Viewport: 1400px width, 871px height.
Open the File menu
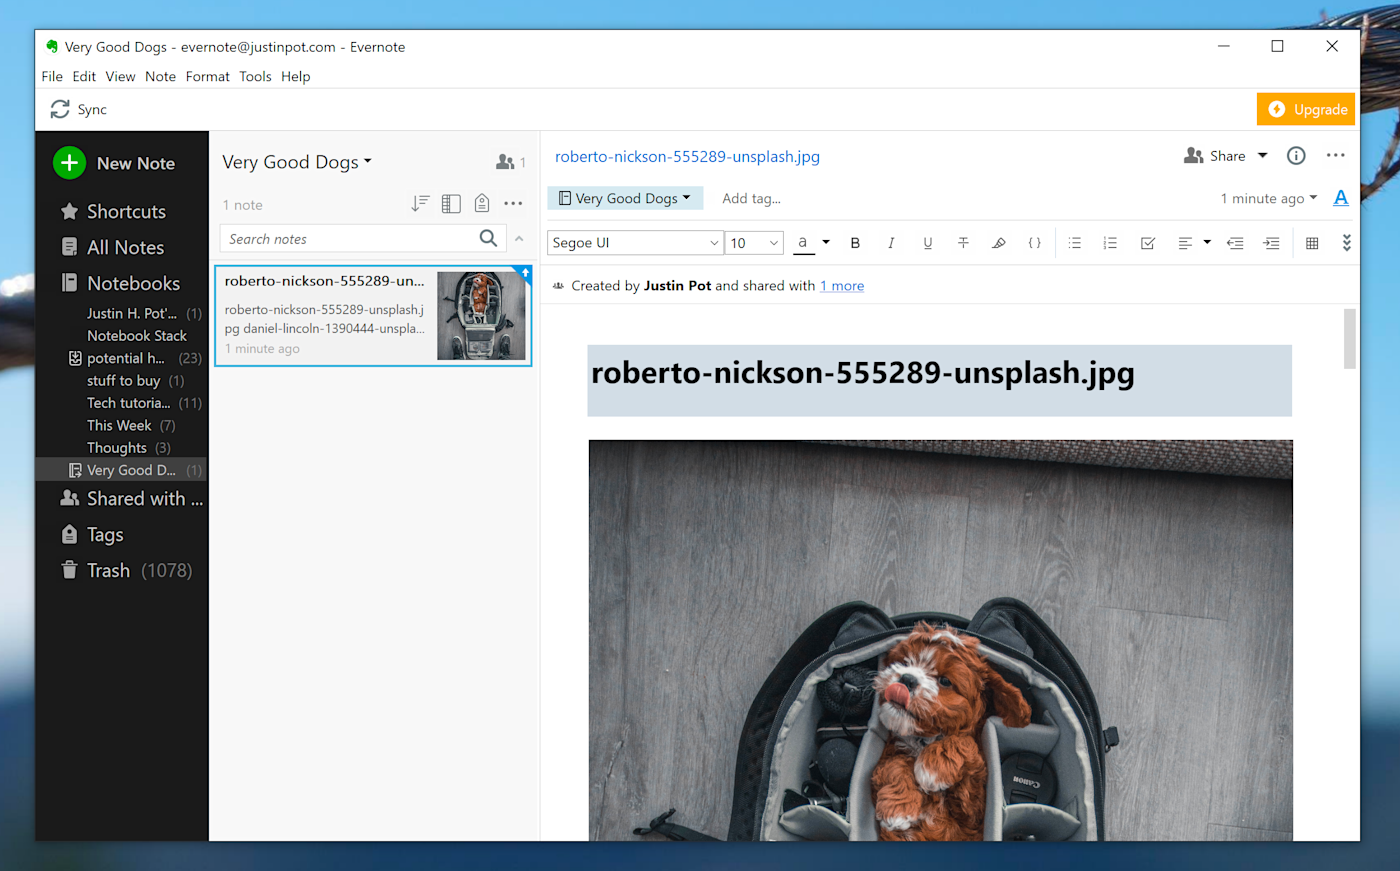click(x=52, y=76)
